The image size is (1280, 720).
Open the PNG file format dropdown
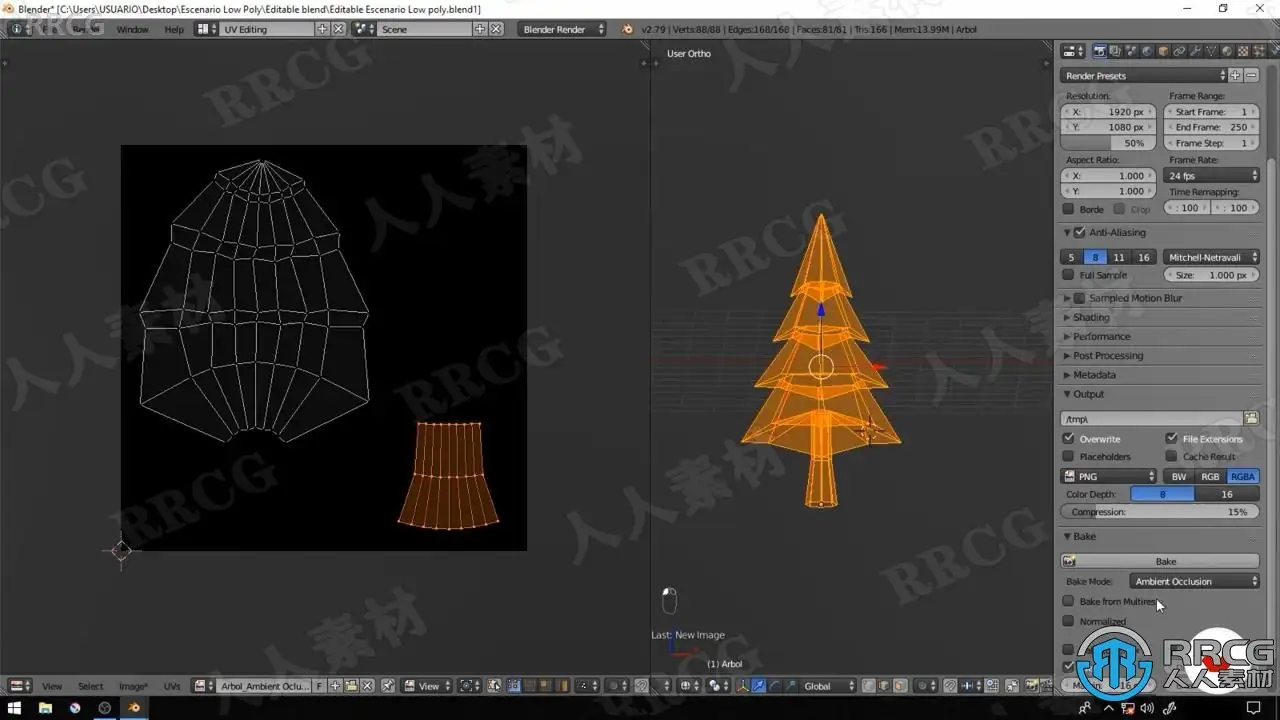pos(1109,477)
